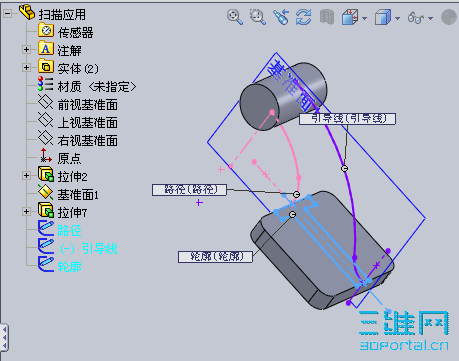The height and width of the screenshot is (361, 459).
Task: Click the 实体(2) solid bodies icon
Action: pyautogui.click(x=46, y=66)
